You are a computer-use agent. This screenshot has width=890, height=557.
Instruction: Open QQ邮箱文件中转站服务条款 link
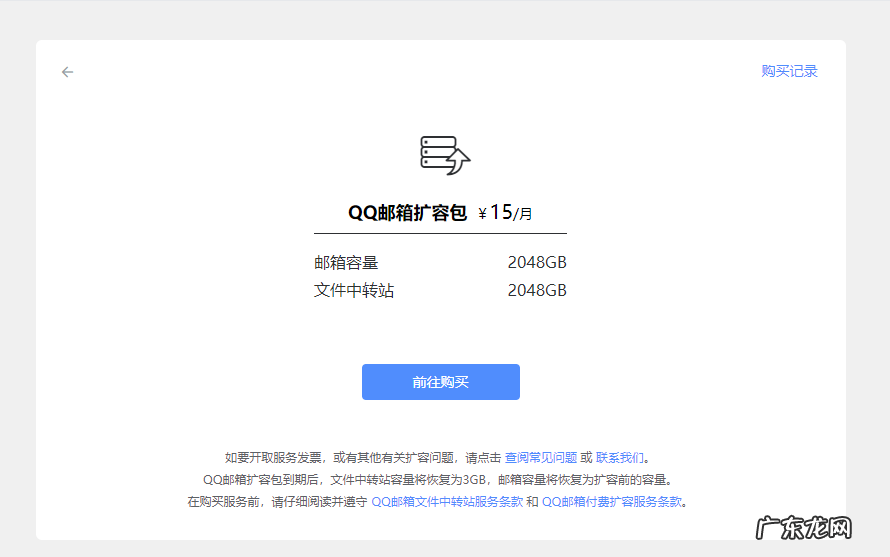pos(447,502)
